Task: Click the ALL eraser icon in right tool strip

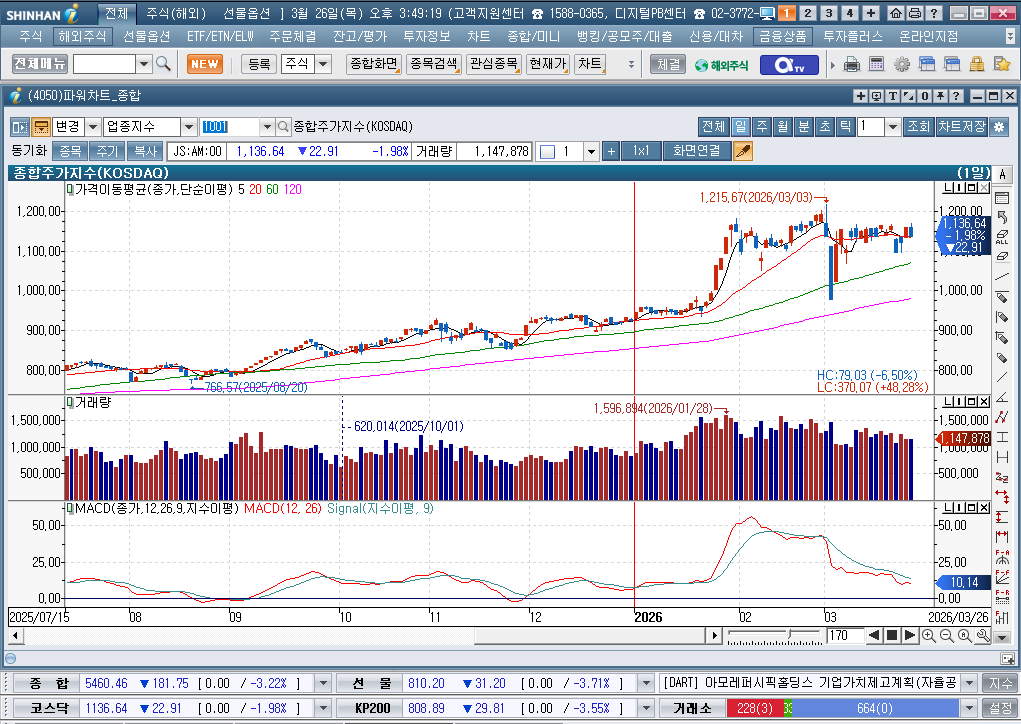Action: (x=1002, y=237)
